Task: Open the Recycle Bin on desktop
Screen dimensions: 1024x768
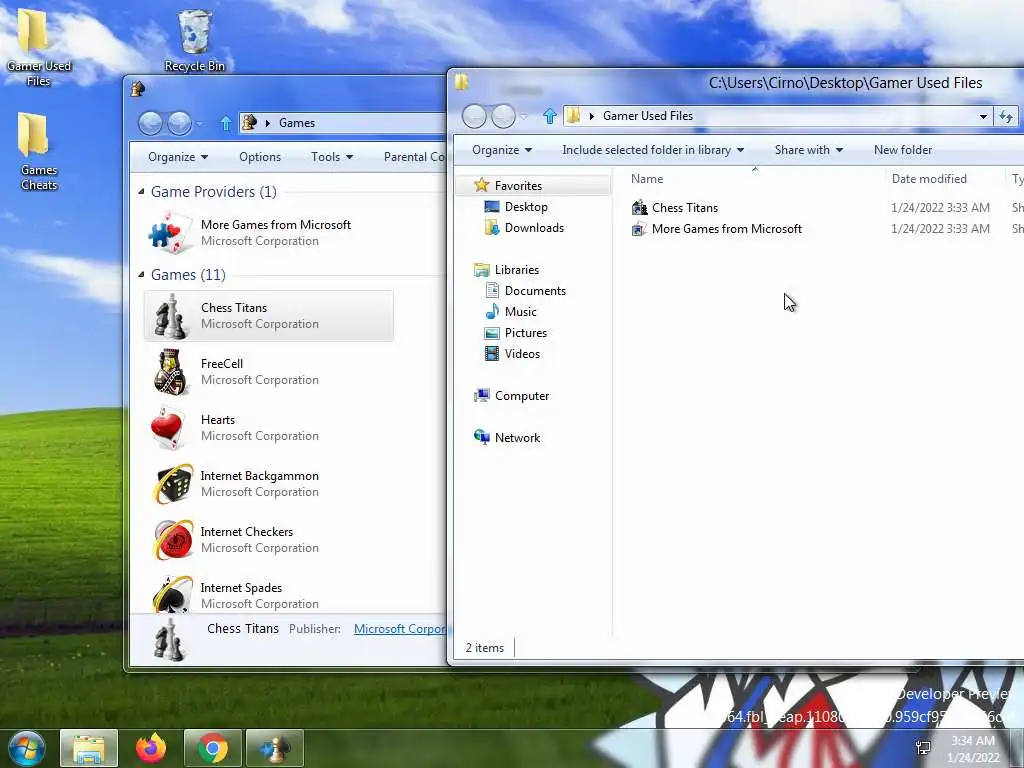Action: 195,40
